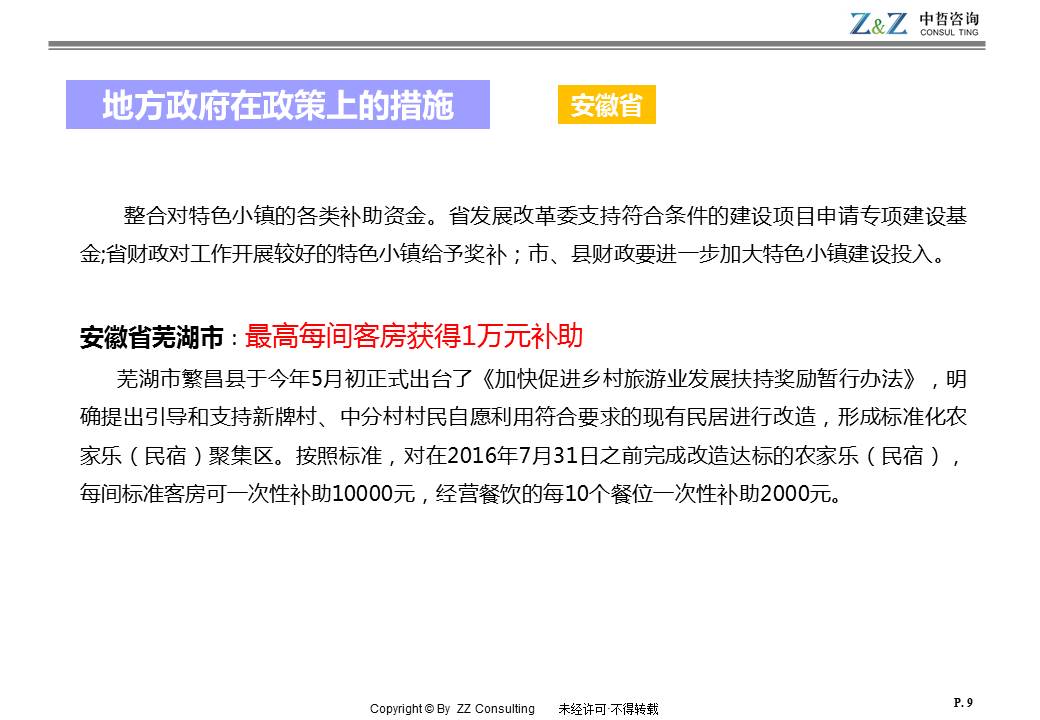
Task: Click the paragraph line starting with 整合对特色小镇
Action: tap(545, 216)
